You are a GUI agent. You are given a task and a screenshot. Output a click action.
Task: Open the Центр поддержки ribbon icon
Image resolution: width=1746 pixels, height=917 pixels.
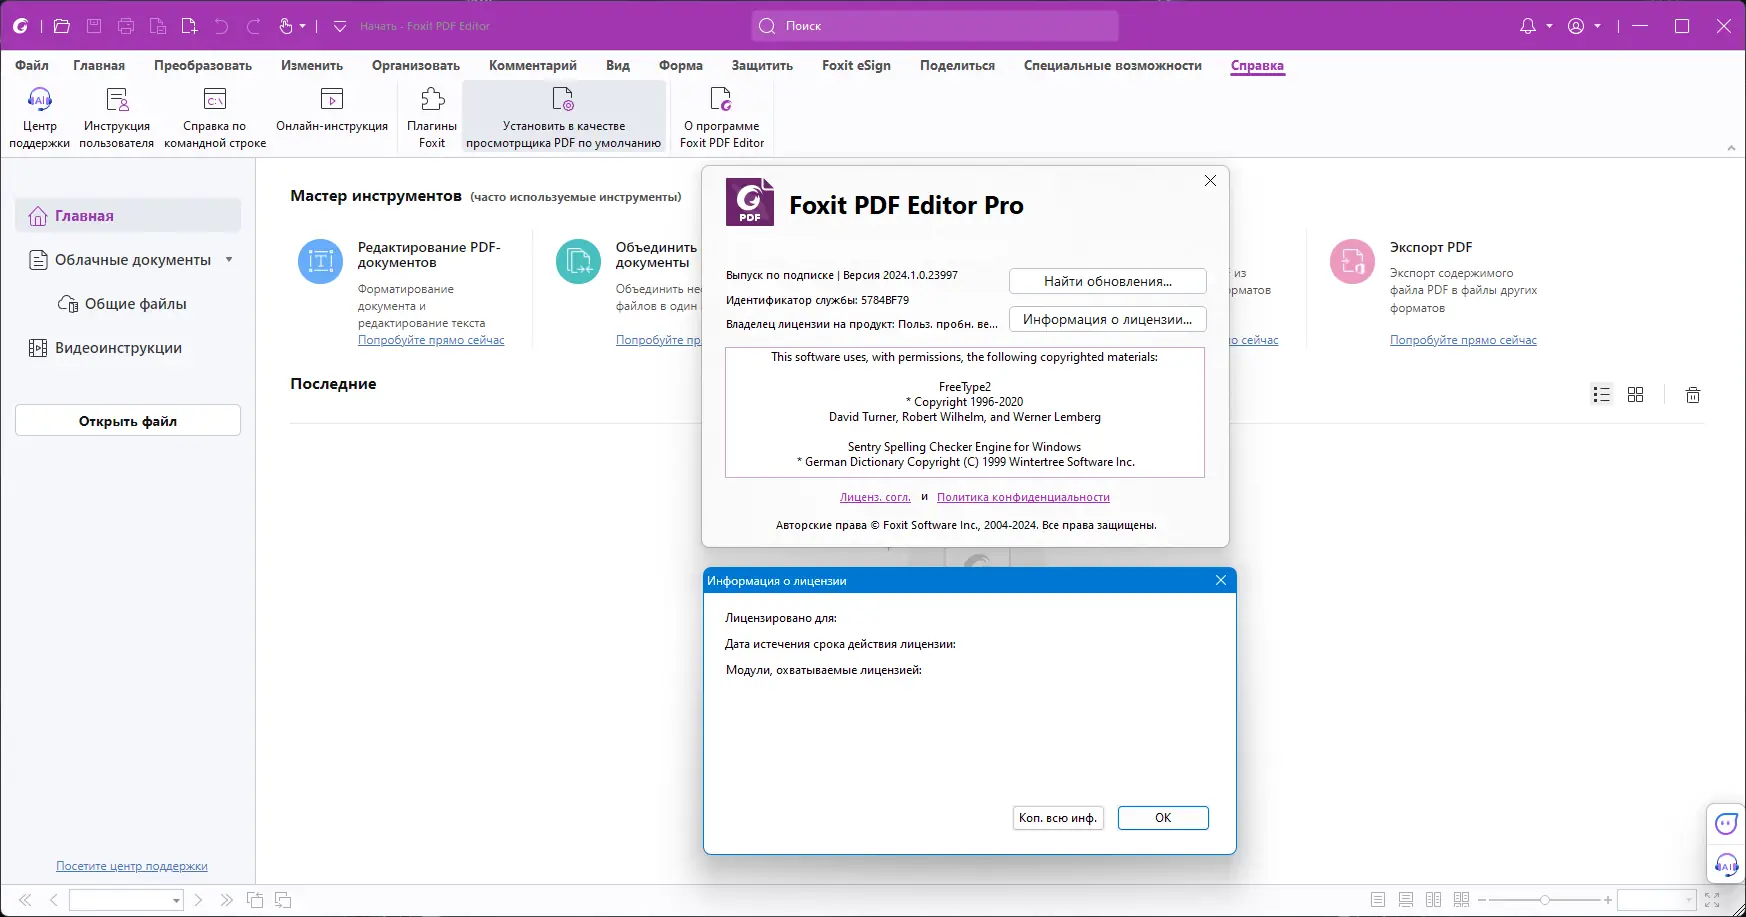pyautogui.click(x=40, y=117)
